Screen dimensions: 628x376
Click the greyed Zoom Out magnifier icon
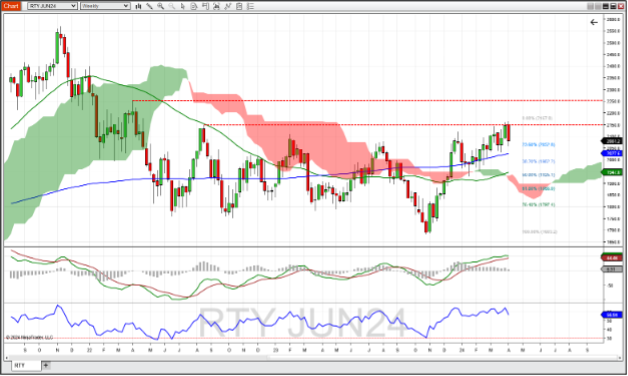(171, 6)
